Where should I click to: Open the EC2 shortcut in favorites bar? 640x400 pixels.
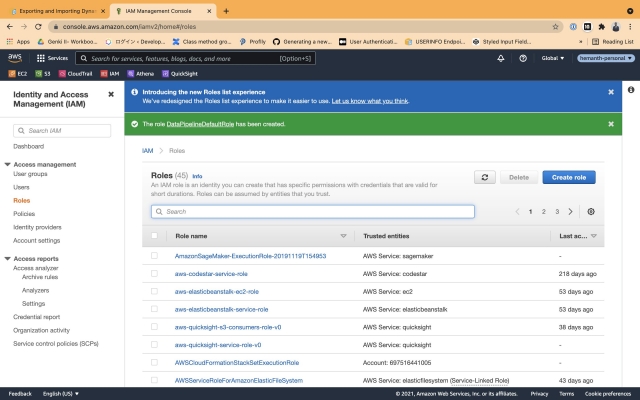(18, 74)
